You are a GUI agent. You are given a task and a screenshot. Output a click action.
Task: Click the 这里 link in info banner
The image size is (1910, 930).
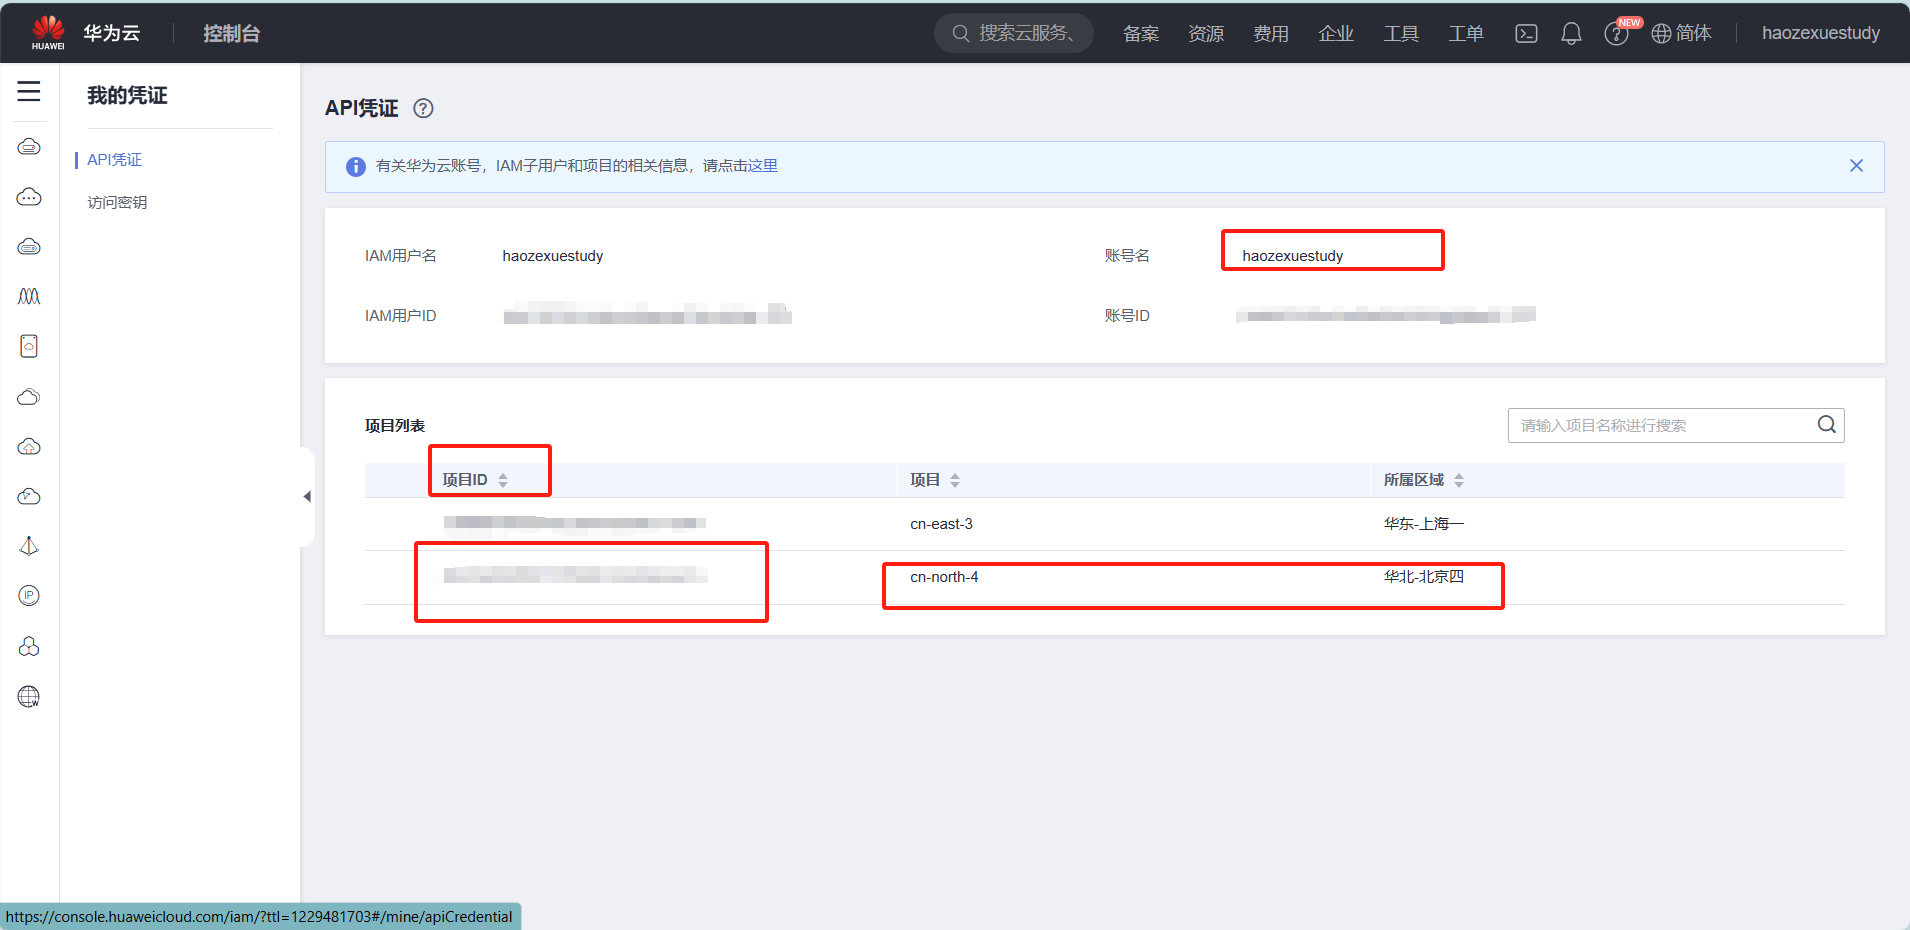[763, 166]
